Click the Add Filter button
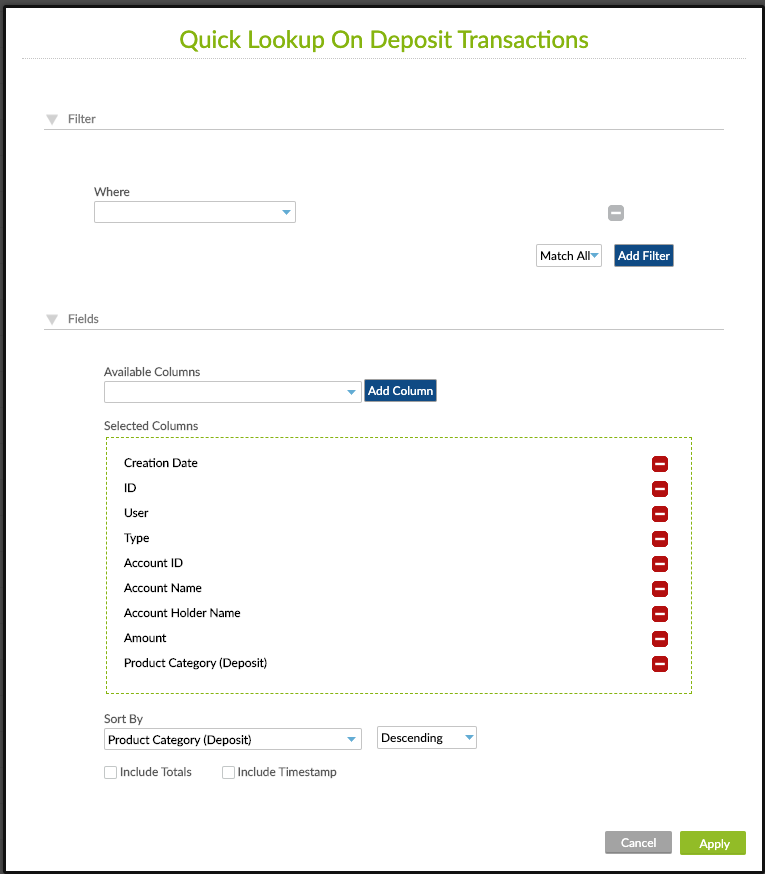The image size is (765, 874). tap(643, 256)
